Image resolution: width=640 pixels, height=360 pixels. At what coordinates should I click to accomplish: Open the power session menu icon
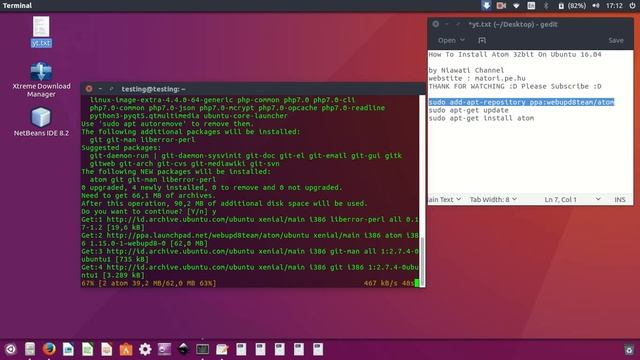[632, 6]
